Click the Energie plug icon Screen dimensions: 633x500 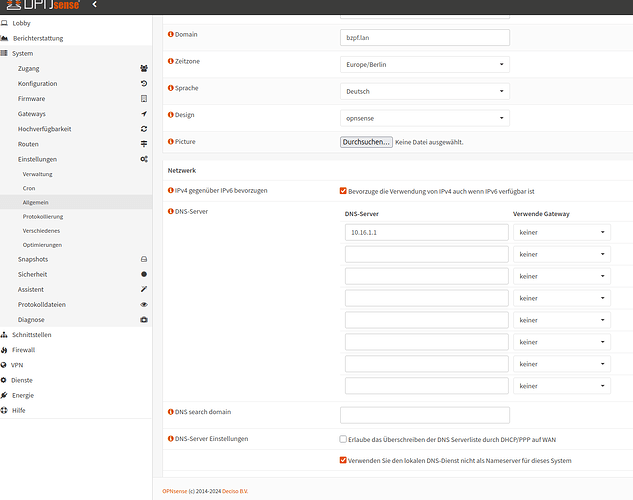pyautogui.click(x=4, y=395)
